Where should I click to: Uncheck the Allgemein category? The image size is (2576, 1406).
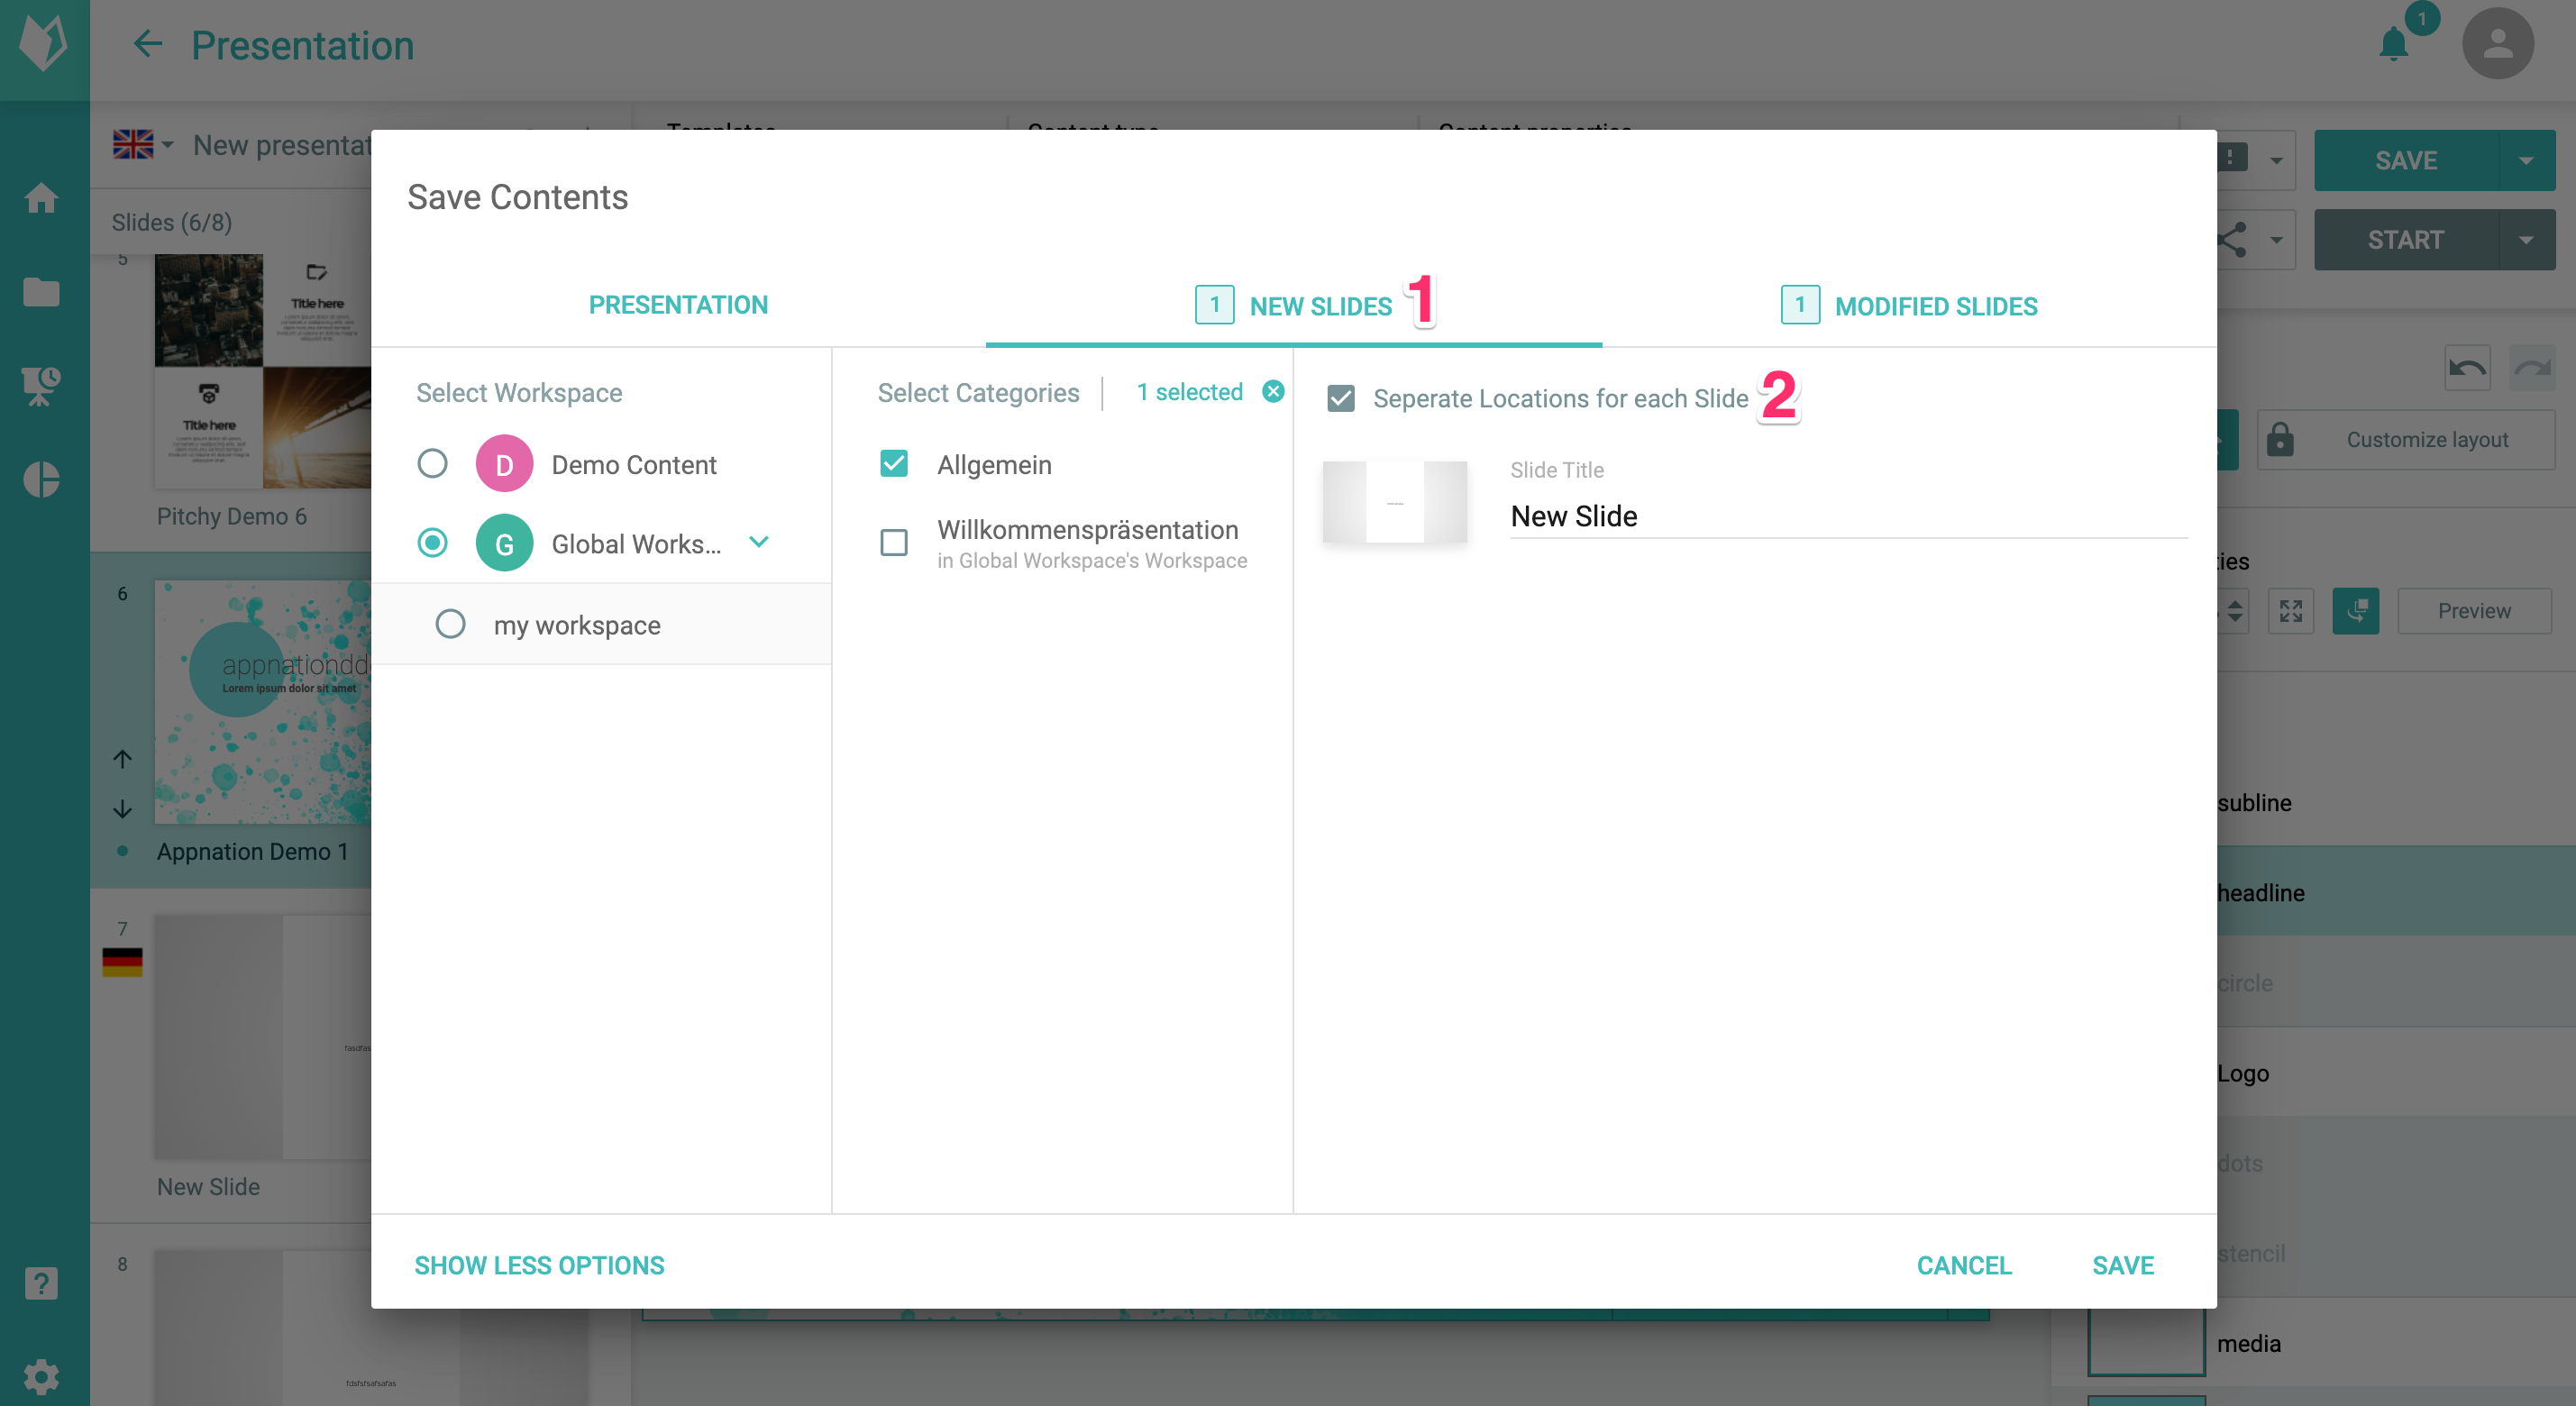[894, 463]
